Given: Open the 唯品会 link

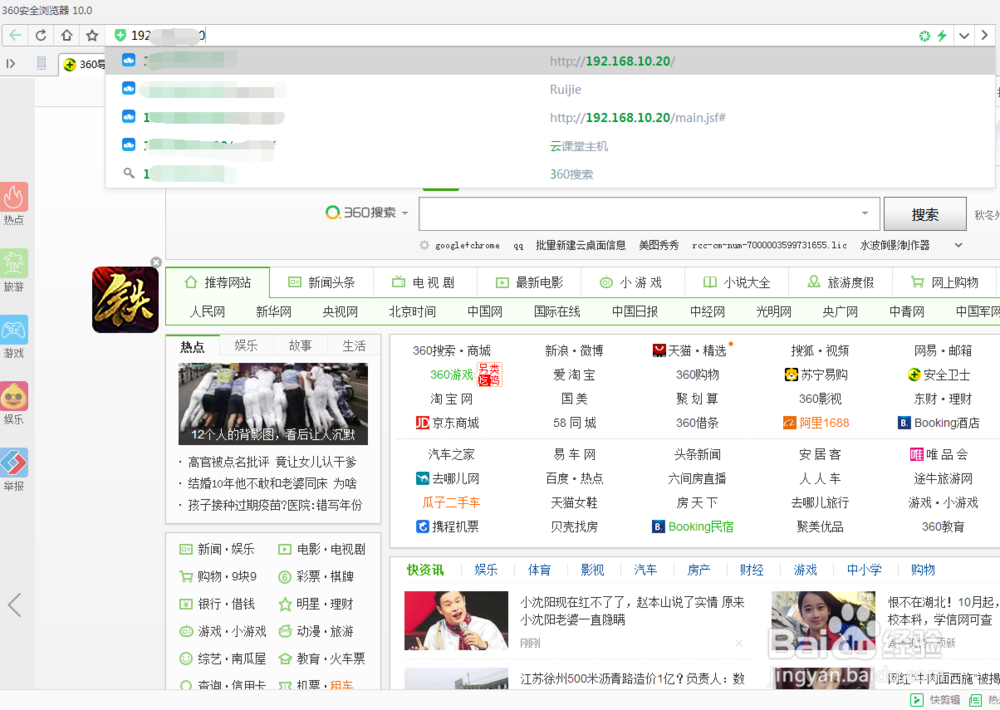Looking at the screenshot, I should (939, 455).
